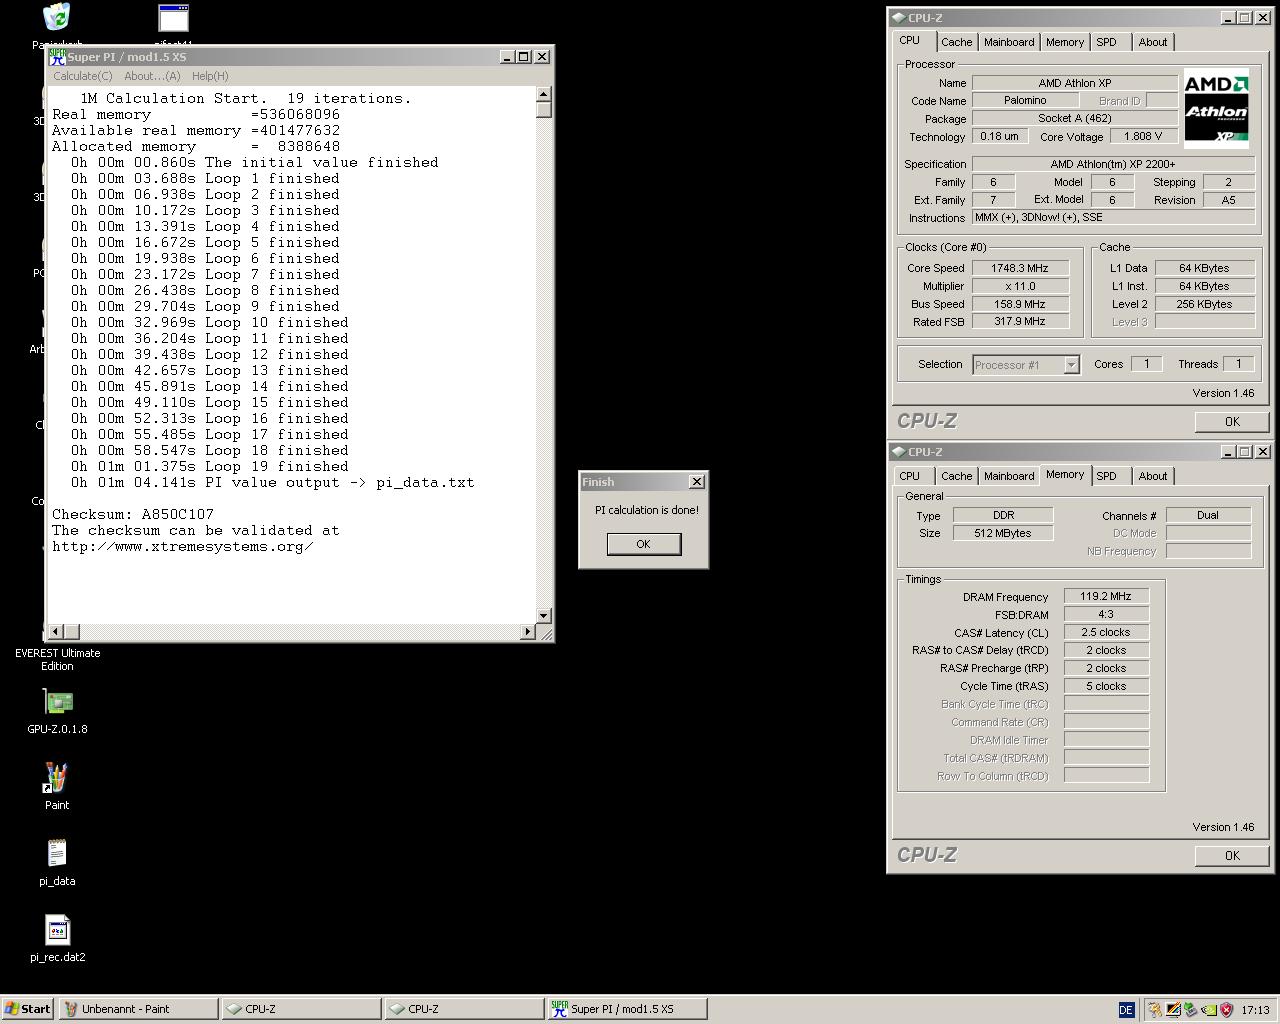
Task: Open the About...(A) menu in Super PI
Action: 152,76
